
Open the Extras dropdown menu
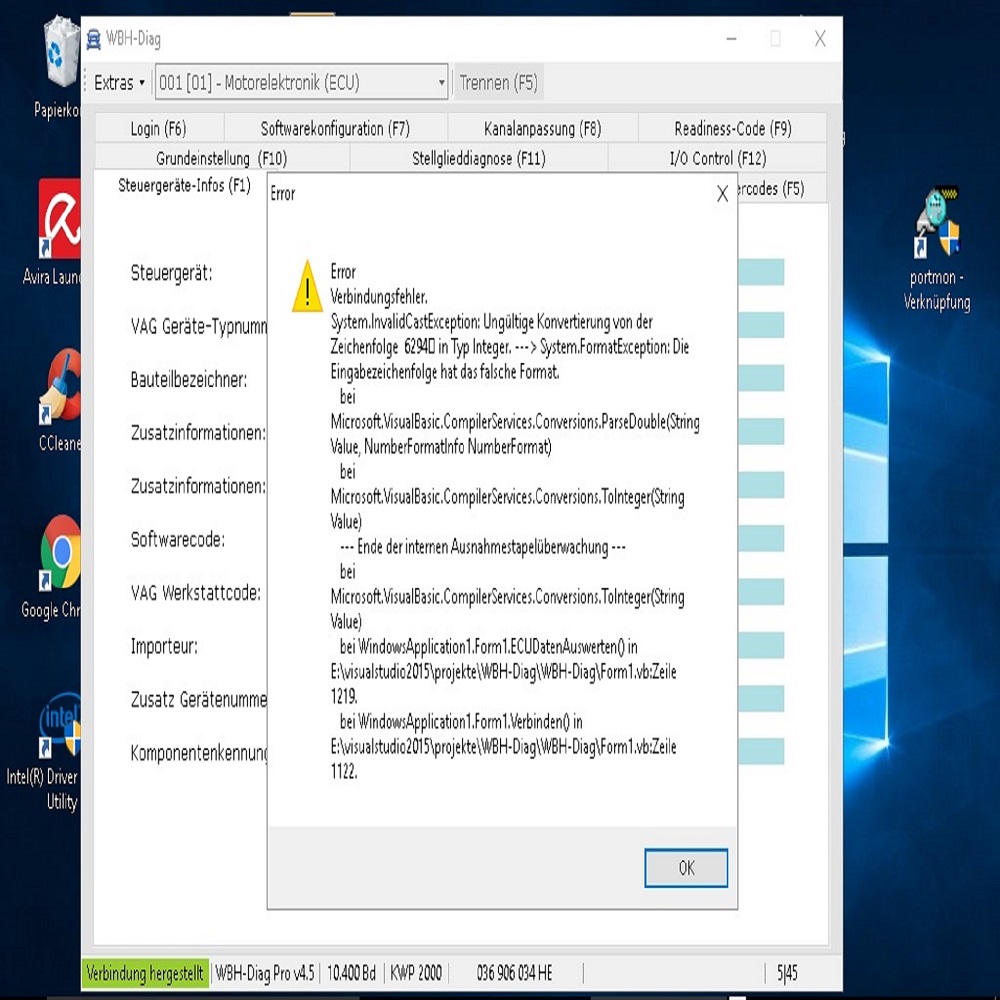pyautogui.click(x=119, y=83)
